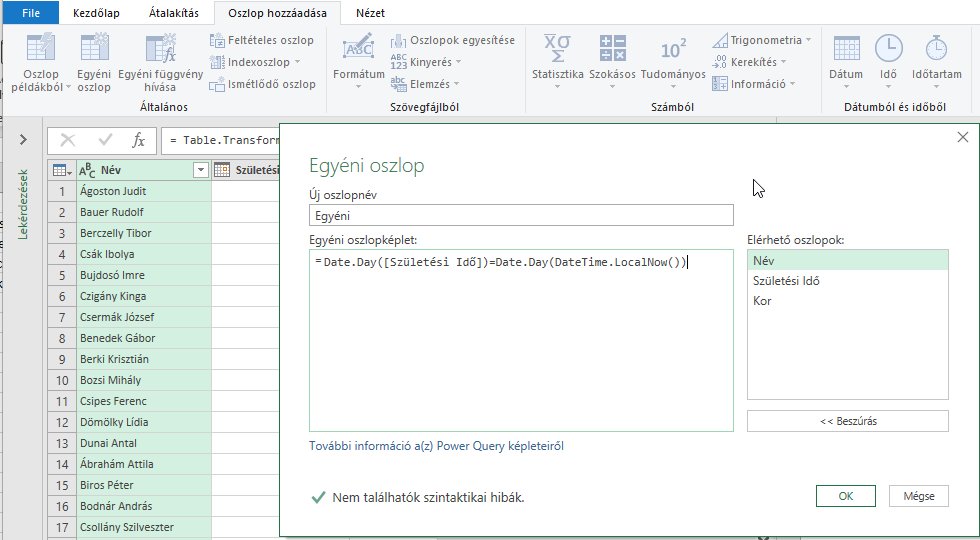The width and height of the screenshot is (980, 540).
Task: Open További információ Power Query képleteiről link
Action: coord(436,446)
